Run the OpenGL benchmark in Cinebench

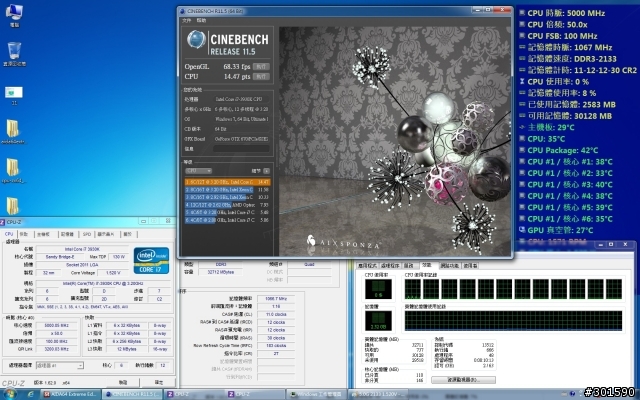pyautogui.click(x=261, y=67)
